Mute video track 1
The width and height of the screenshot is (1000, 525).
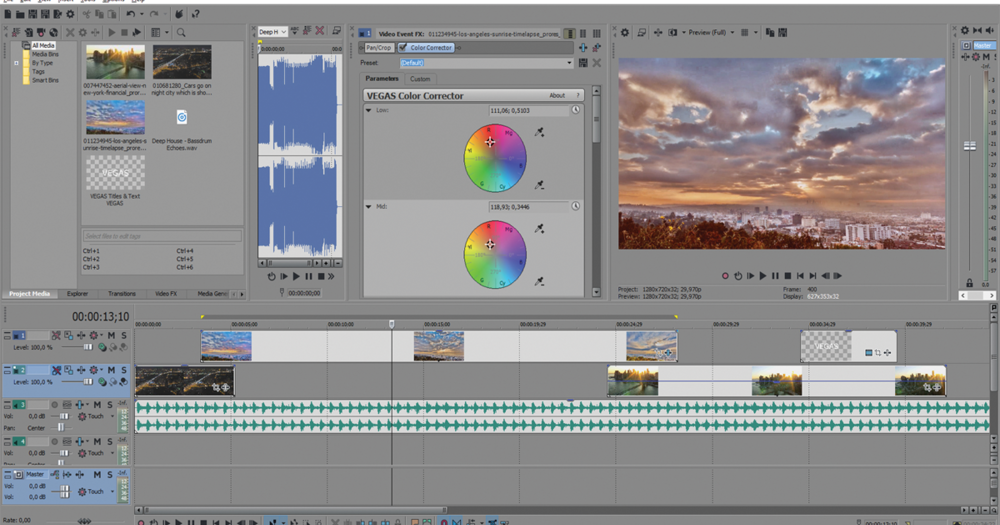point(111,335)
